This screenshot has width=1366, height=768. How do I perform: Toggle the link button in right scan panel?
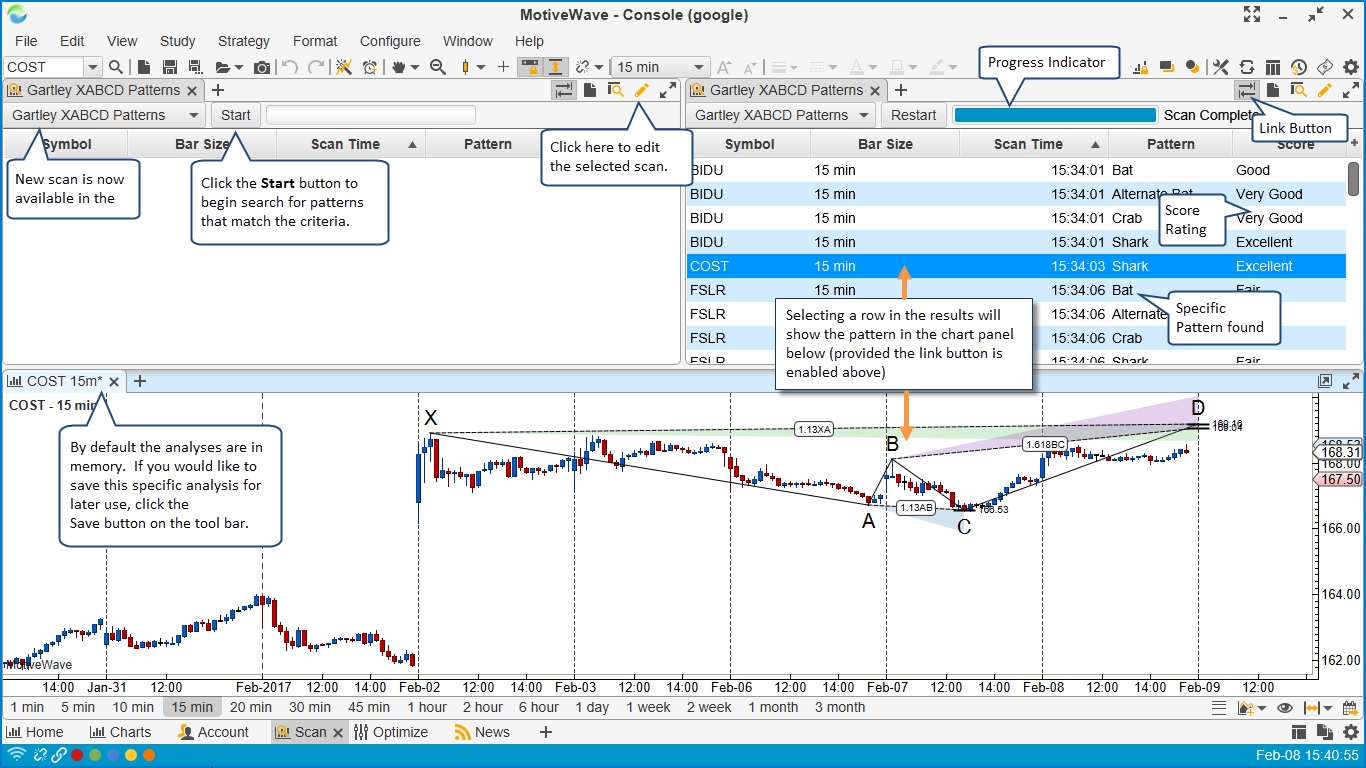point(1247,90)
